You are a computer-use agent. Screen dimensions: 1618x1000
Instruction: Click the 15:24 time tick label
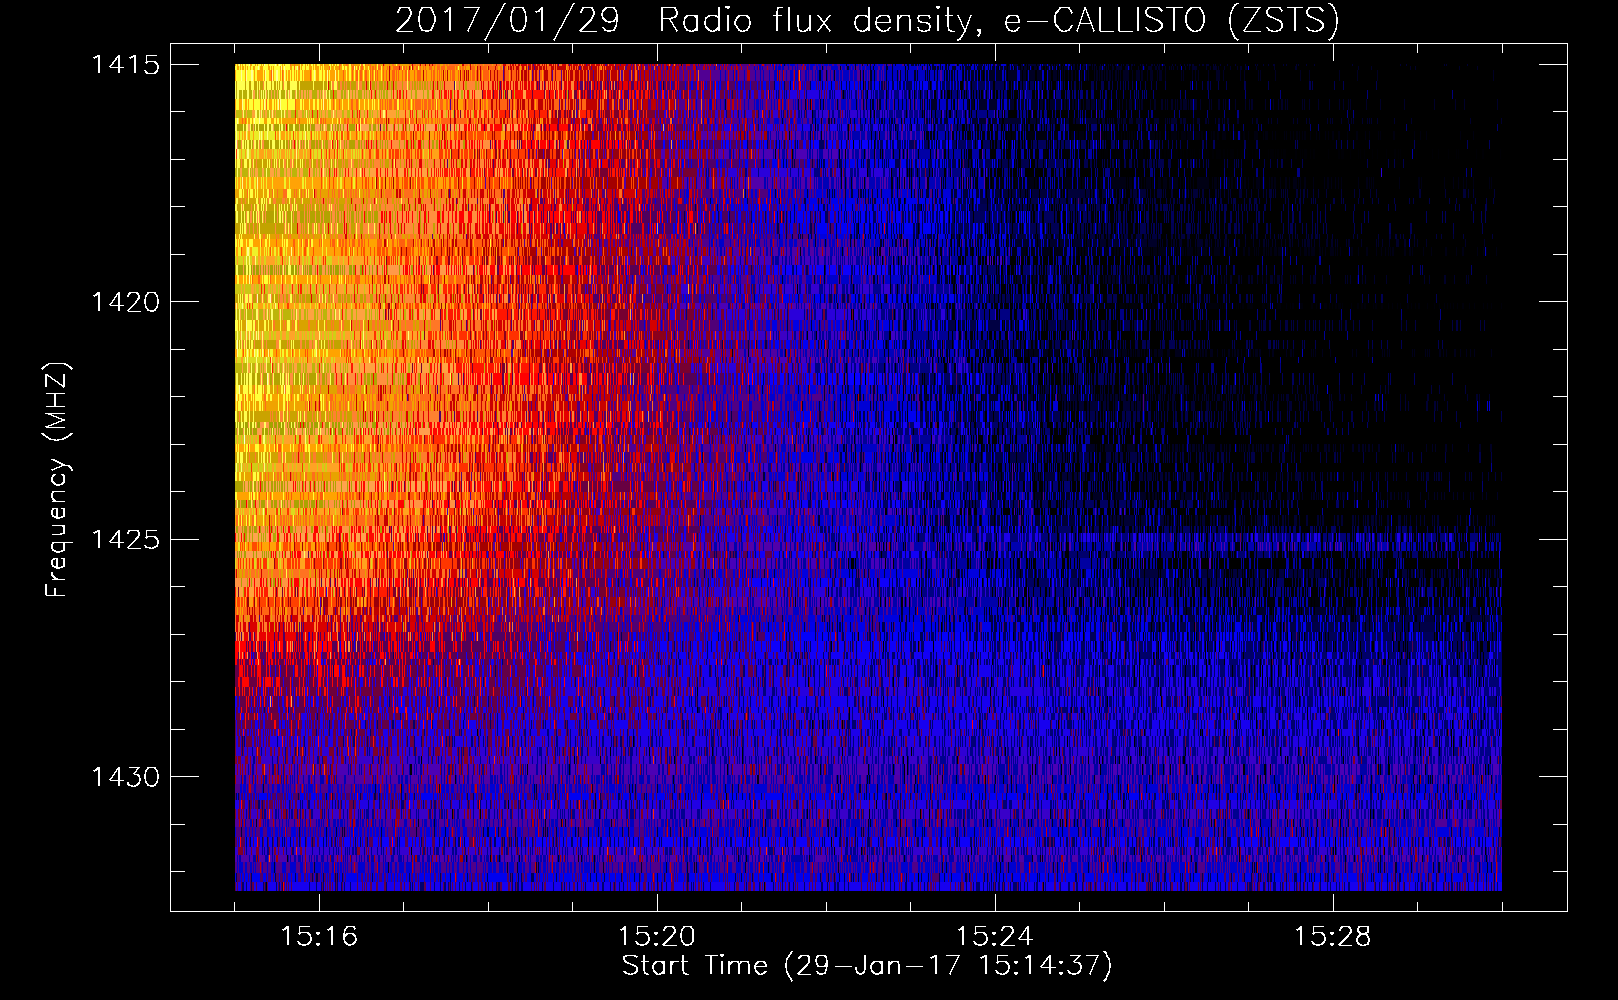click(995, 937)
